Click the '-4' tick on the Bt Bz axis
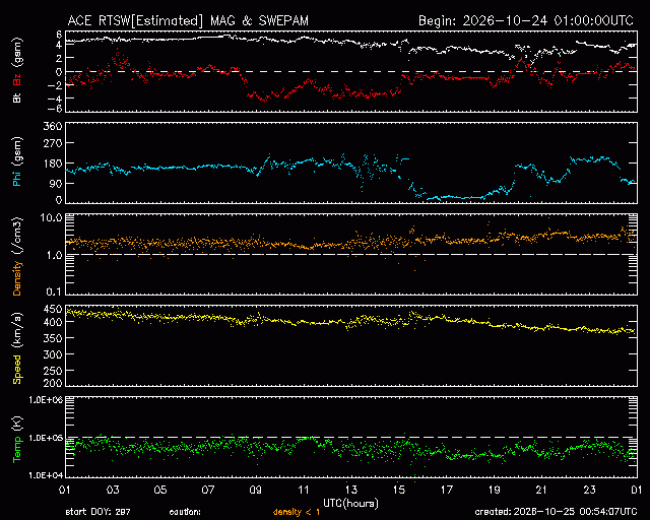 [x=56, y=98]
